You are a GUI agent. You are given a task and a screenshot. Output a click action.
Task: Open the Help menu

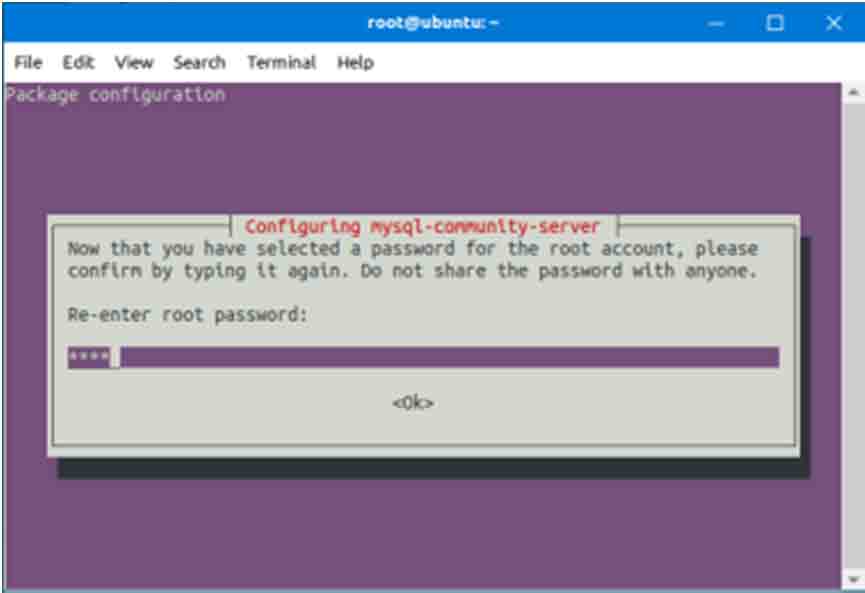(355, 62)
